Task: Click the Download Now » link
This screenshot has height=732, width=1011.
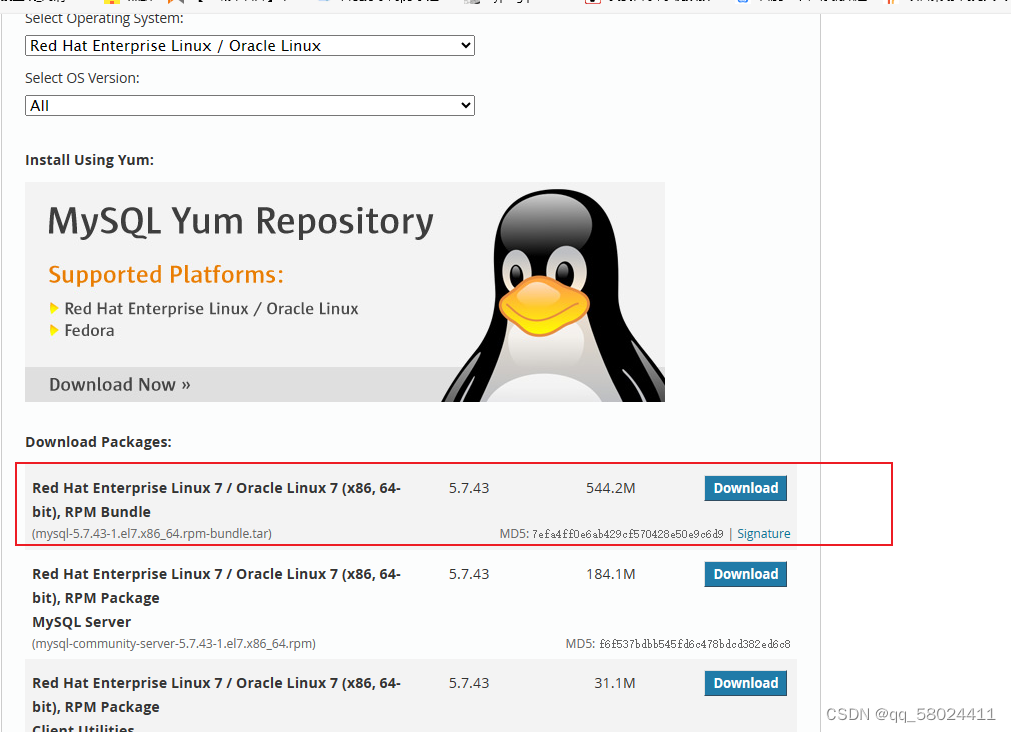Action: (120, 384)
